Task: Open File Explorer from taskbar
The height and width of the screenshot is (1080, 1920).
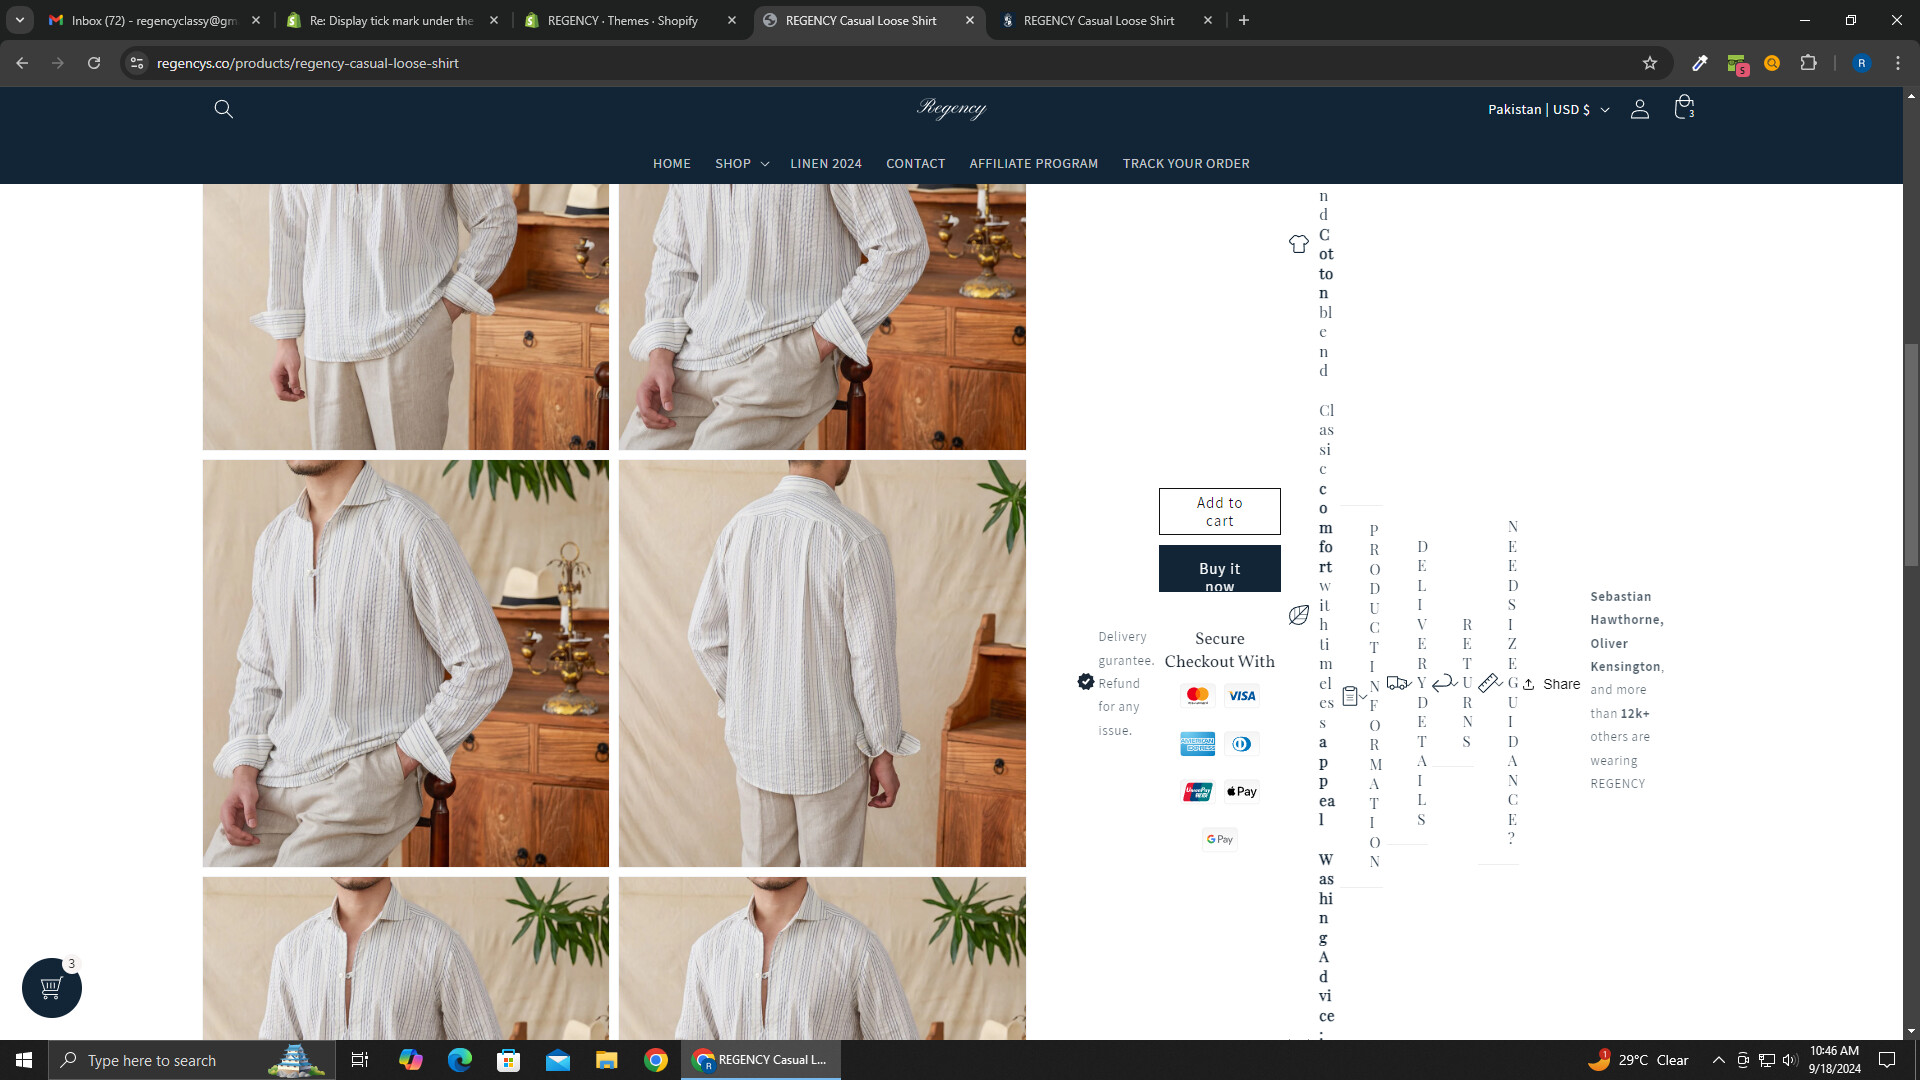Action: pyautogui.click(x=607, y=1060)
